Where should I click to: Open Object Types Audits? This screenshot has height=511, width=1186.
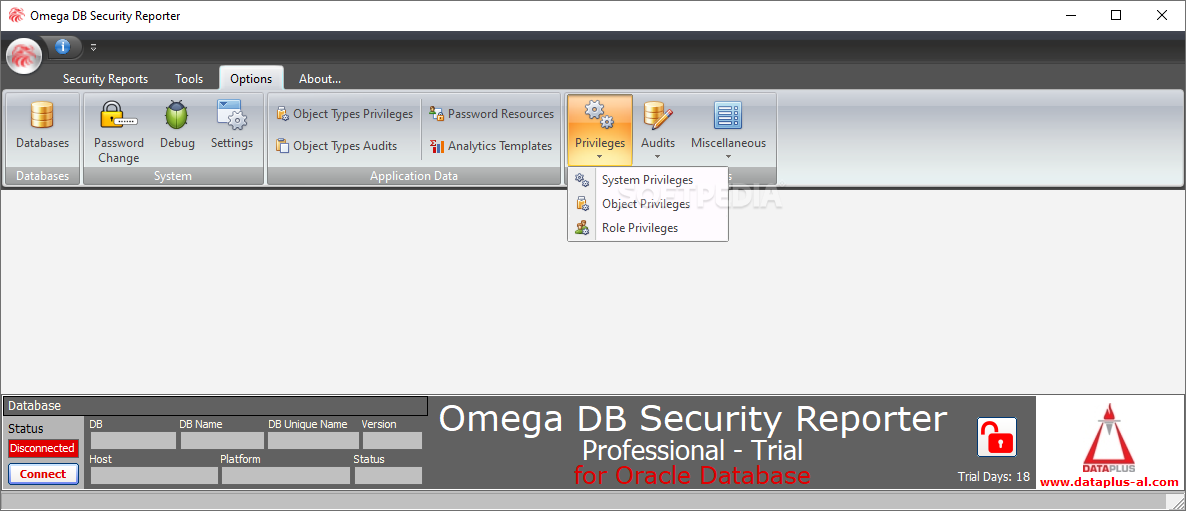coord(337,146)
